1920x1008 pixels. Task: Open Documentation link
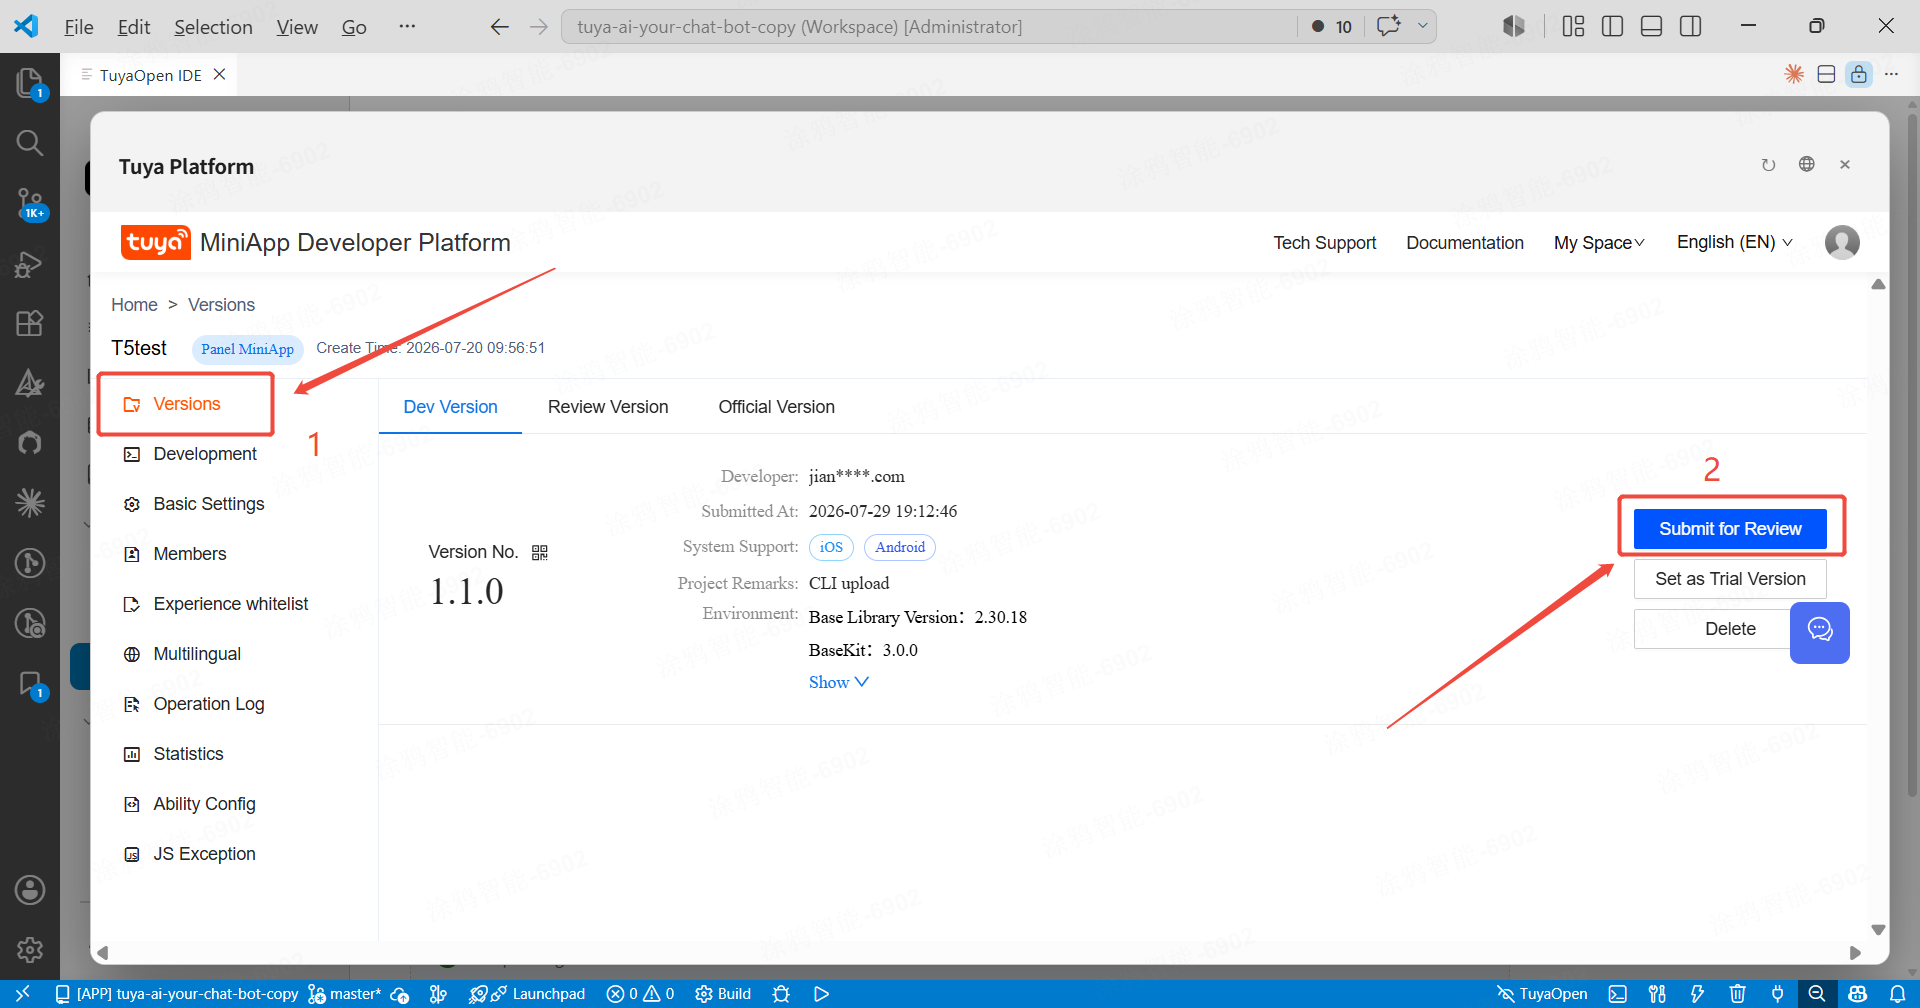pyautogui.click(x=1465, y=243)
